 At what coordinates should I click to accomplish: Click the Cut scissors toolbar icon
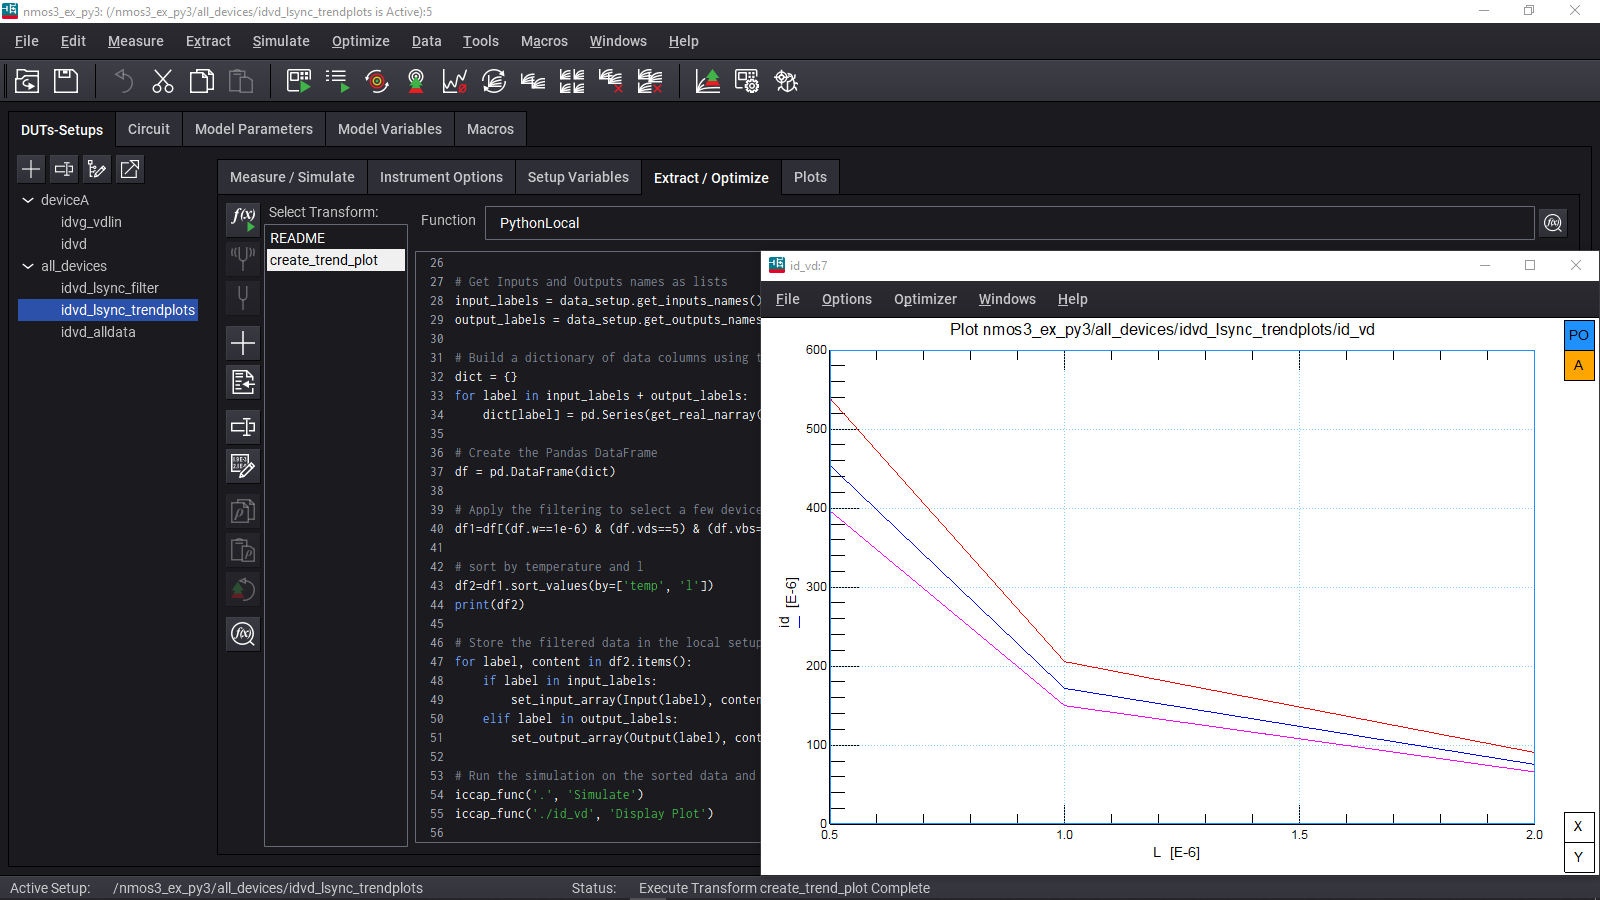coord(162,81)
